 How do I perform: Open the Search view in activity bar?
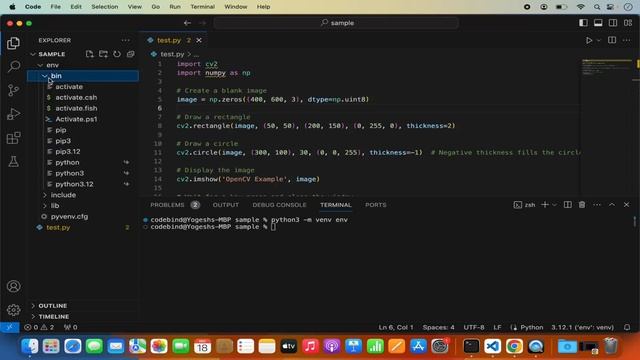(13, 66)
